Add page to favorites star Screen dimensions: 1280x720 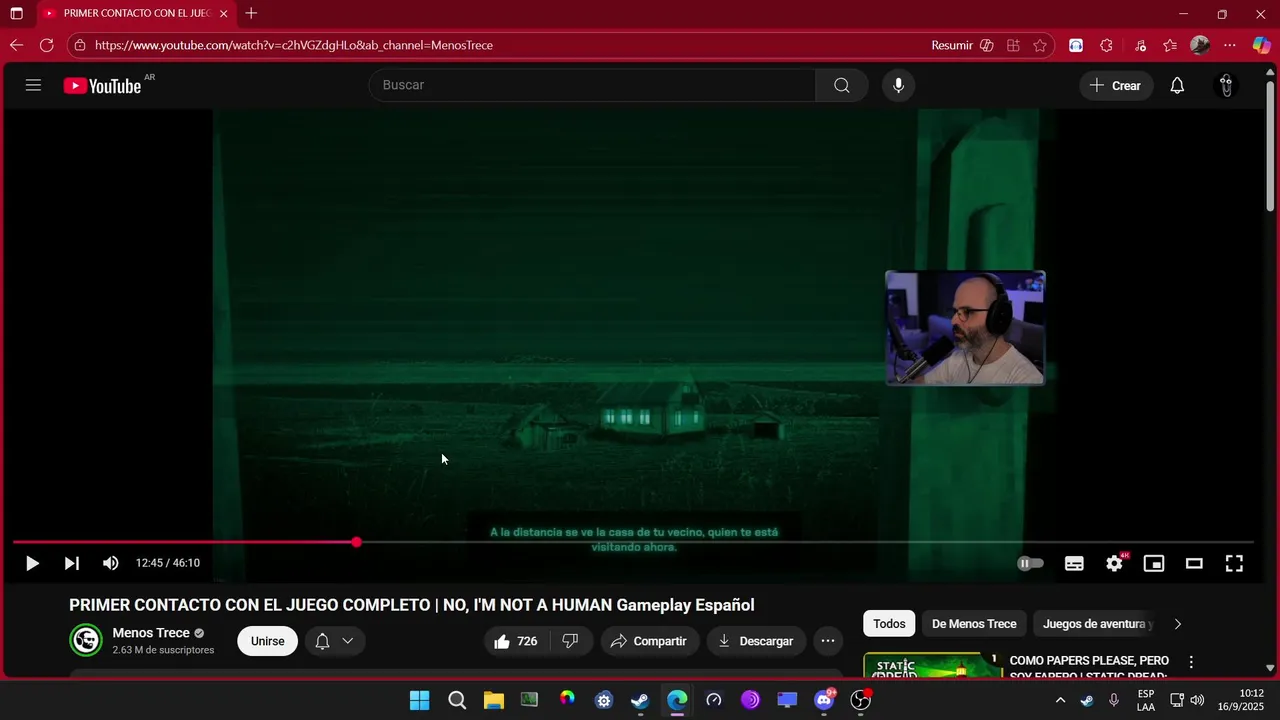[1040, 45]
